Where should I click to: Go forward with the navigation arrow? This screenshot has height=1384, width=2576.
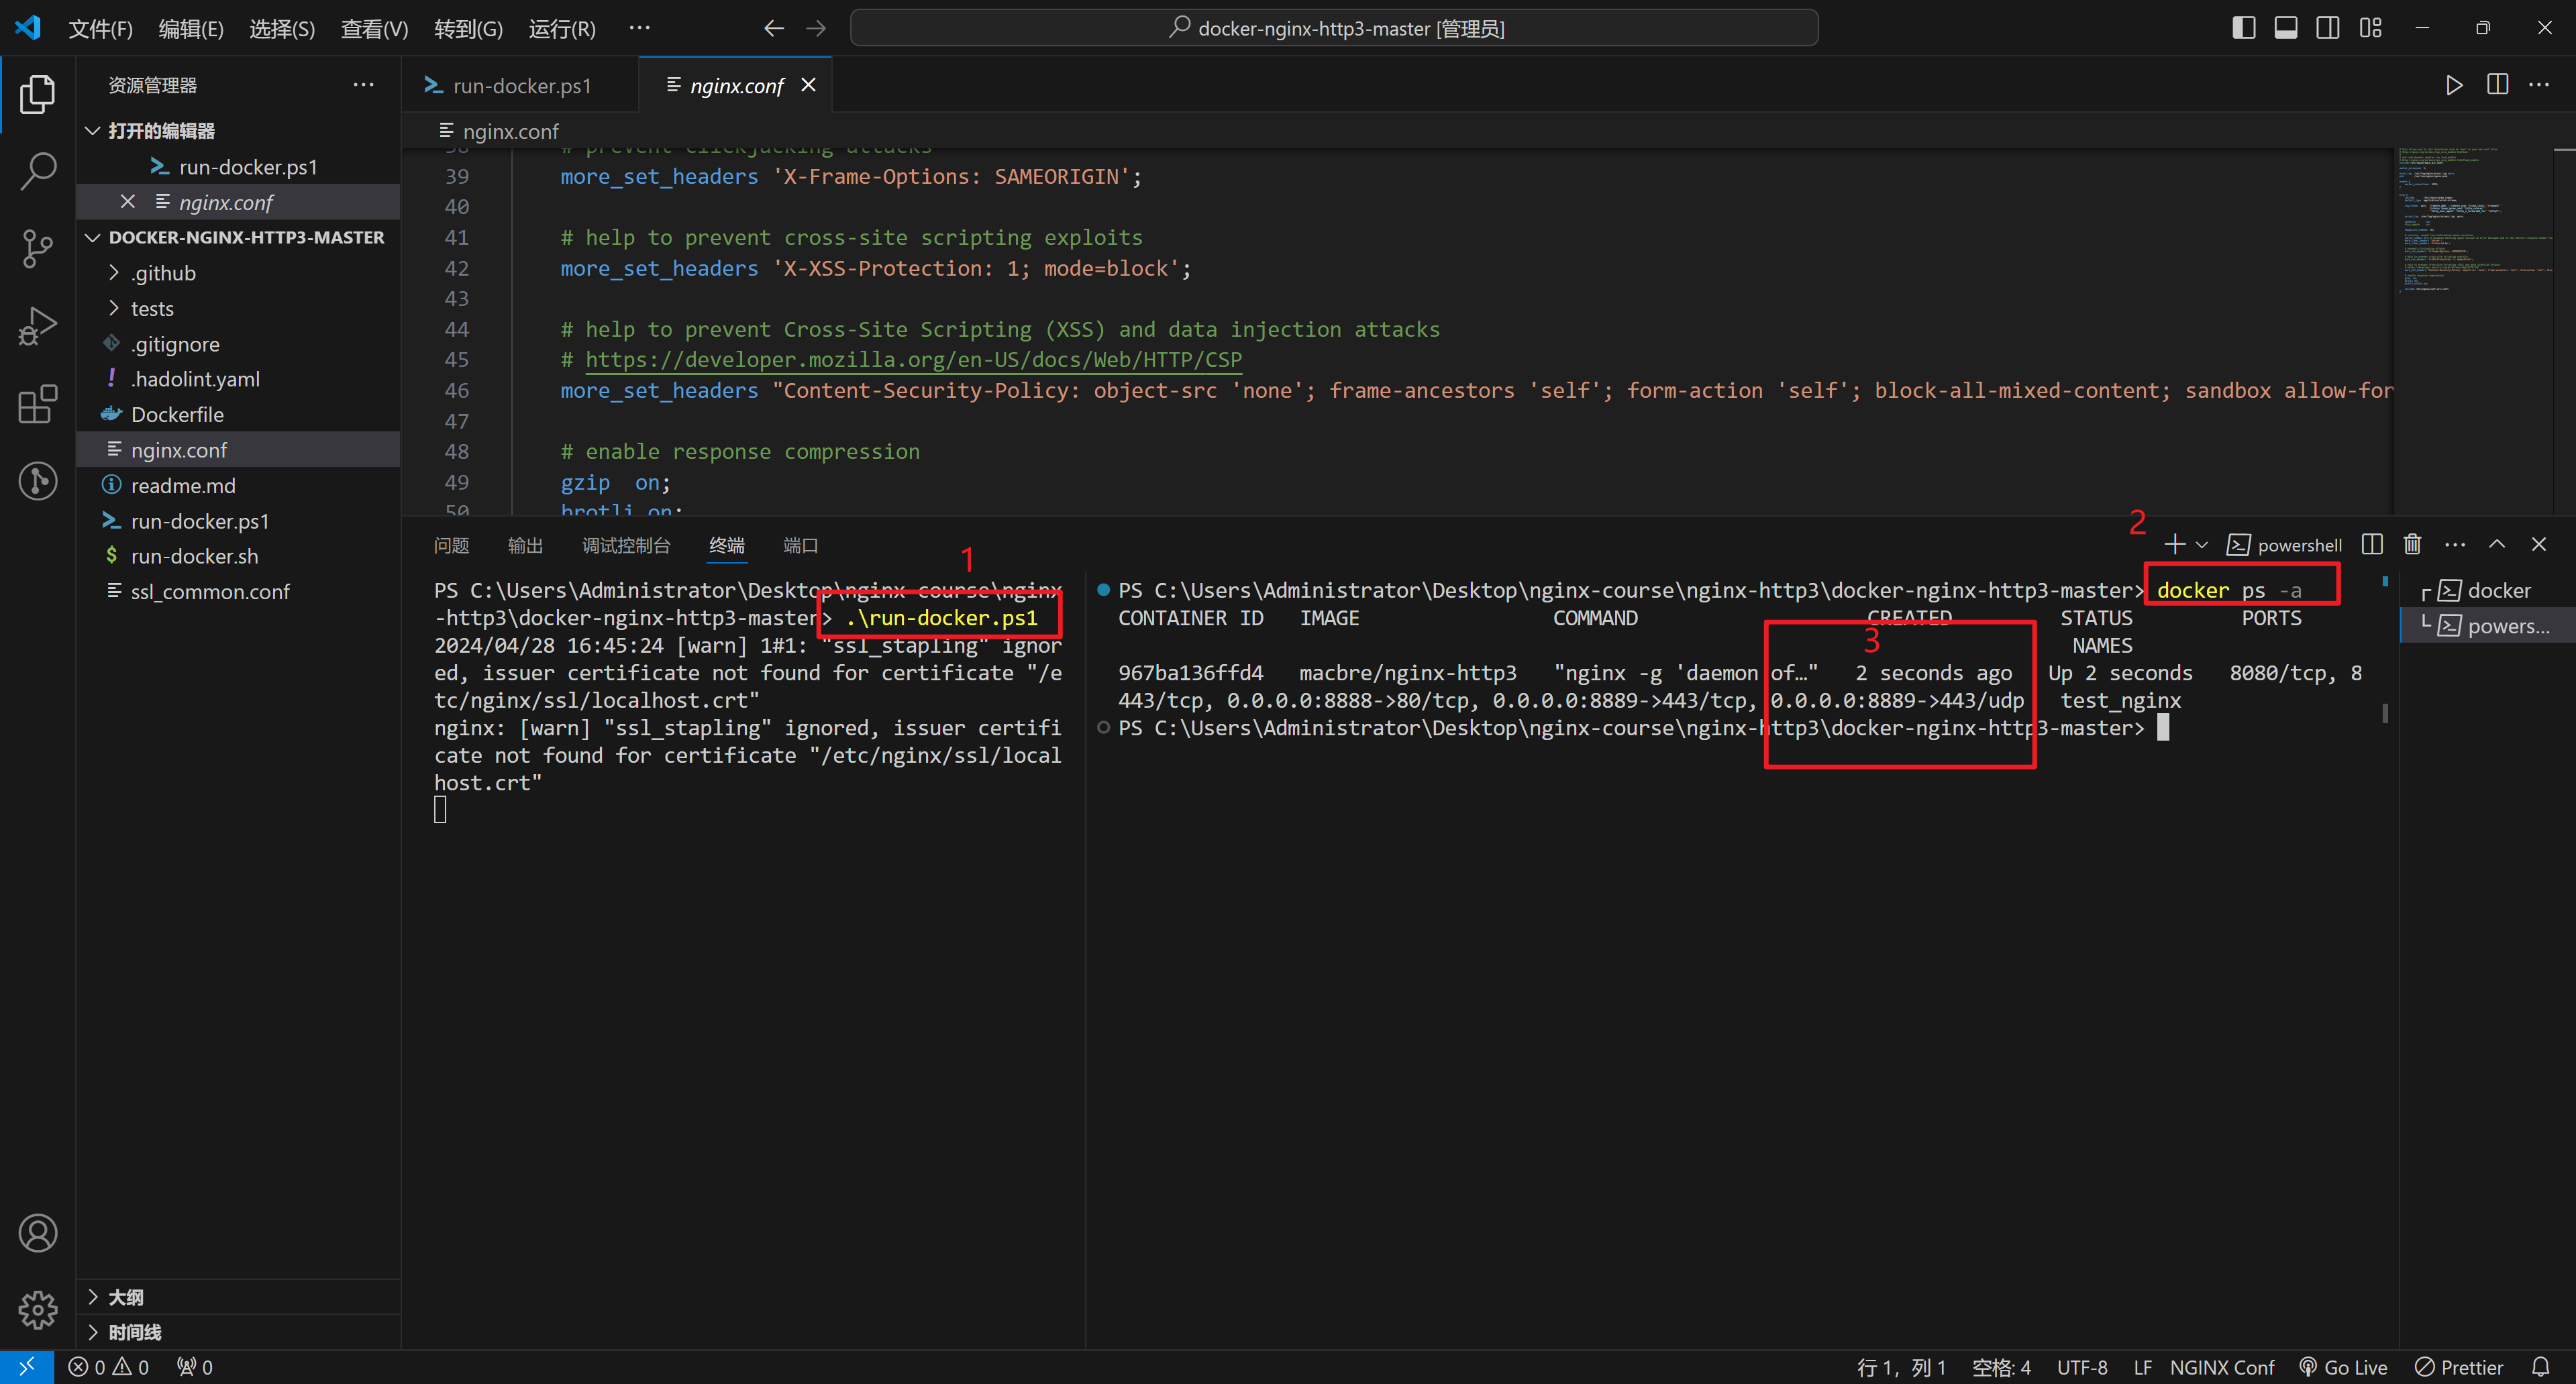point(816,28)
